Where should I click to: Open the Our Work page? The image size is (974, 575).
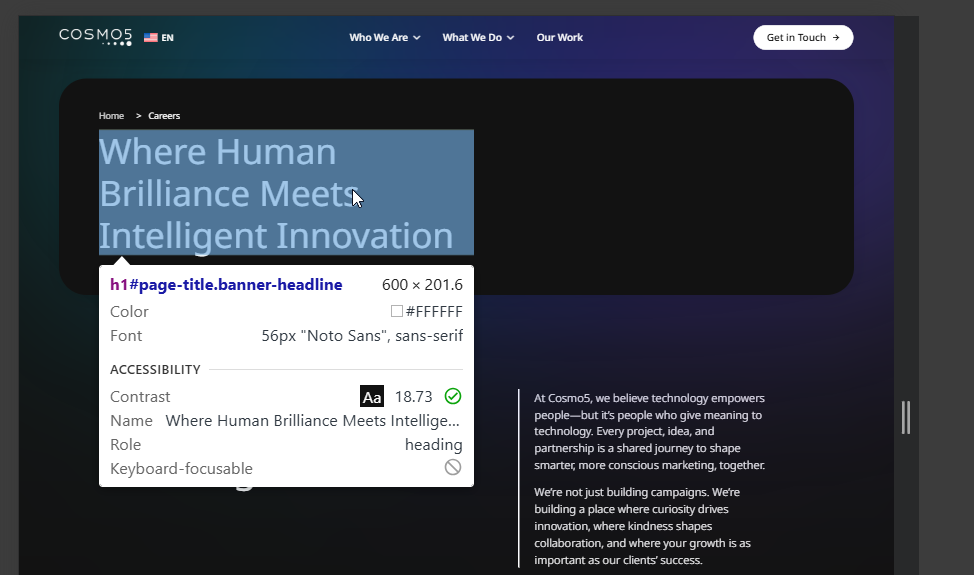(x=560, y=37)
